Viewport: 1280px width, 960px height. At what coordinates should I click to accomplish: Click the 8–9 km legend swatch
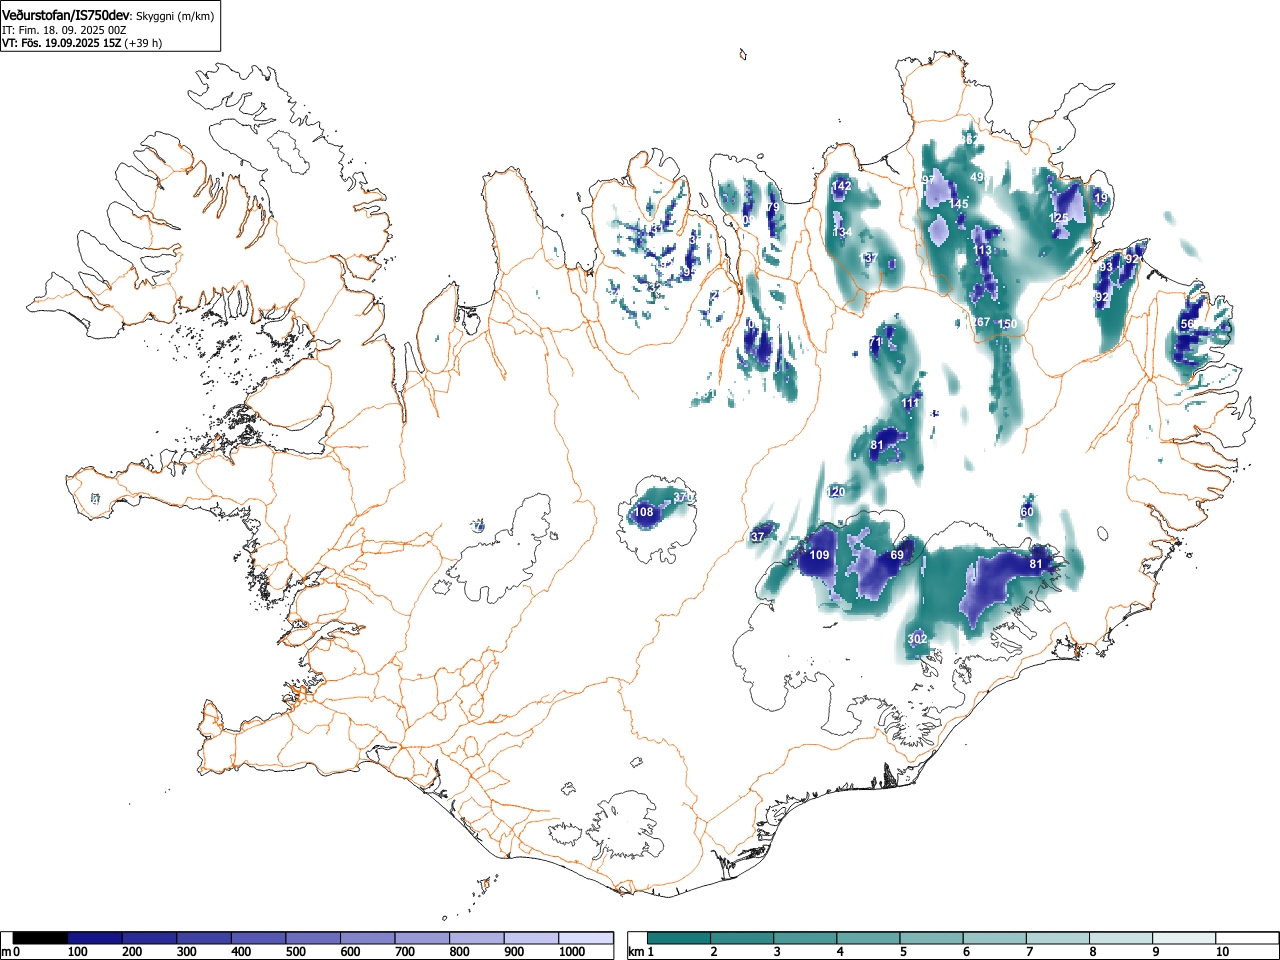pyautogui.click(x=1119, y=938)
